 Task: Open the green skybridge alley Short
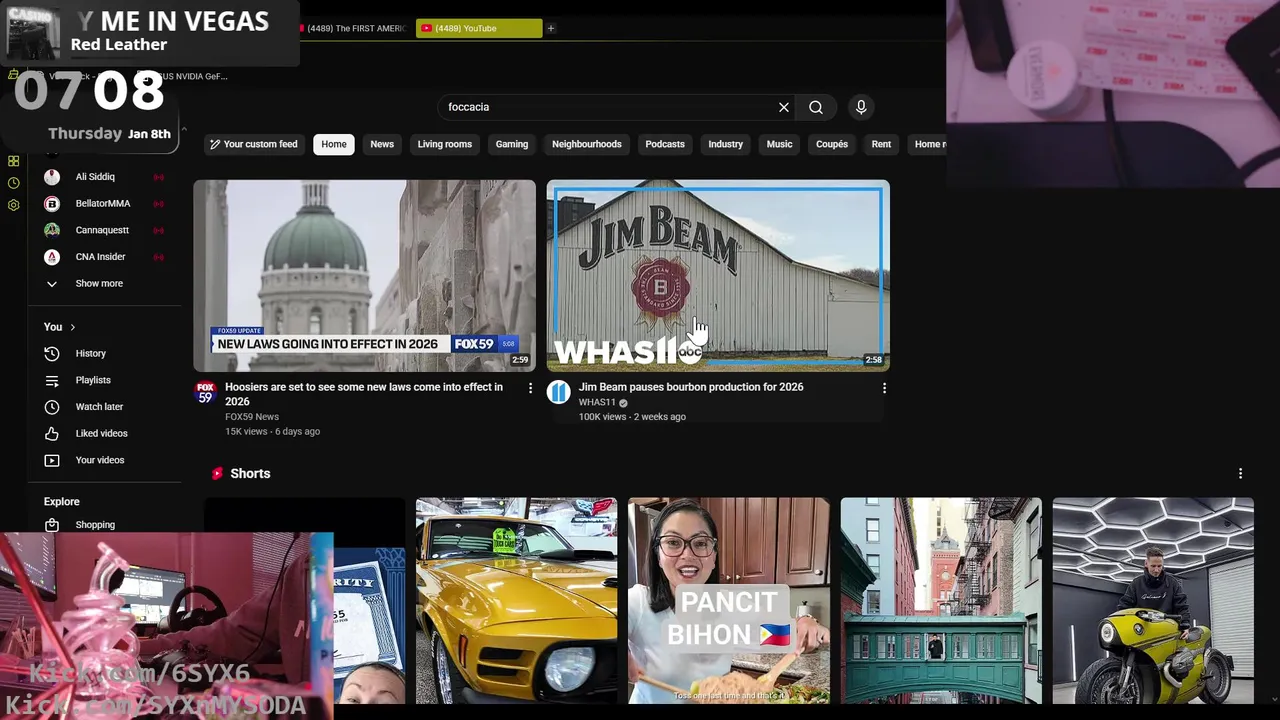click(941, 600)
